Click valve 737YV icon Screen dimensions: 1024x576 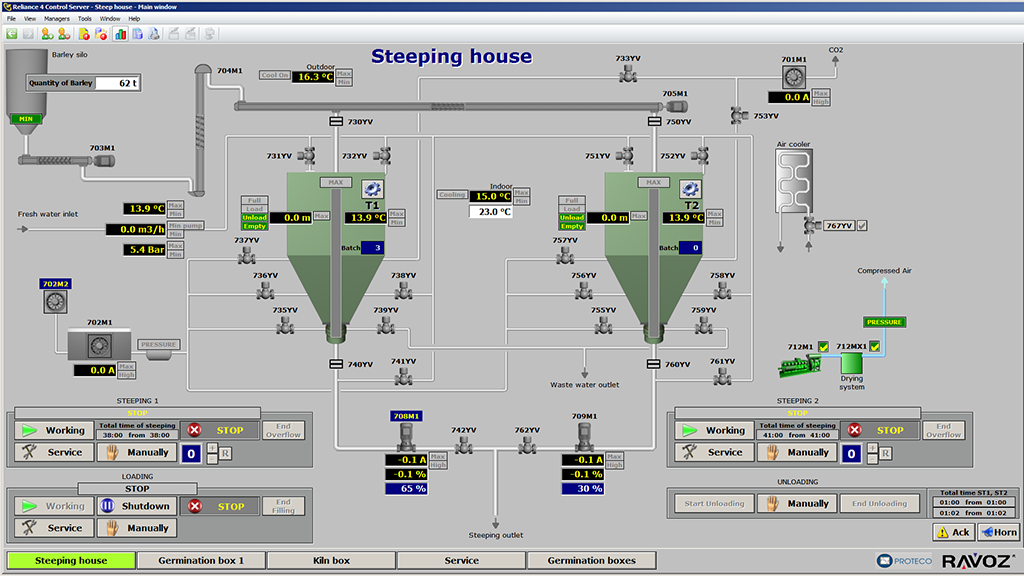click(247, 255)
